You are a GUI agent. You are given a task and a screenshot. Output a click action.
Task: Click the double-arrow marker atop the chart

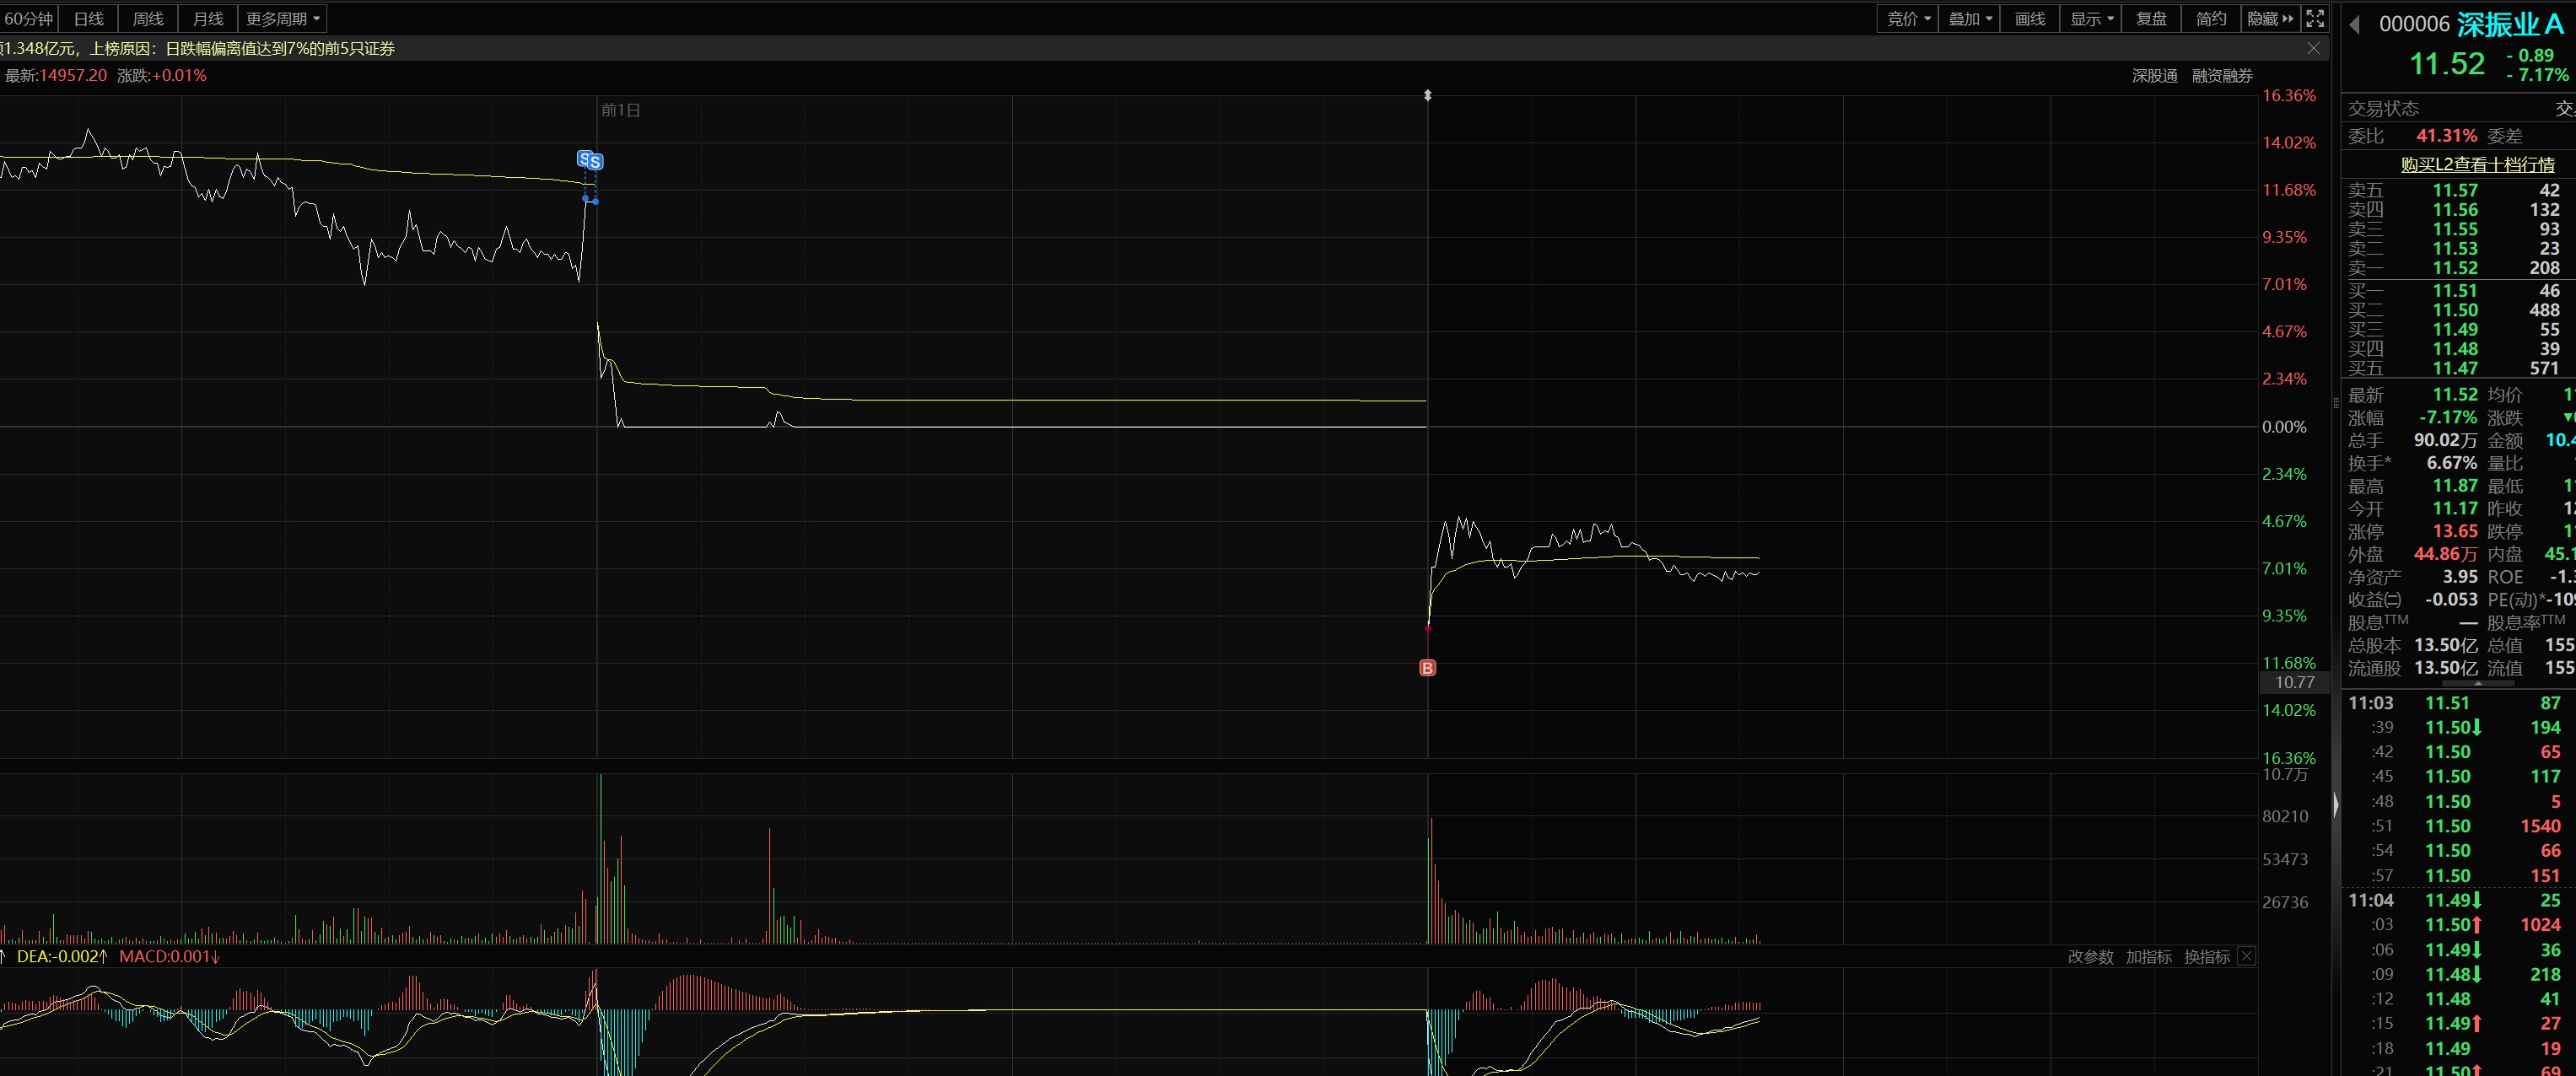[x=1428, y=95]
